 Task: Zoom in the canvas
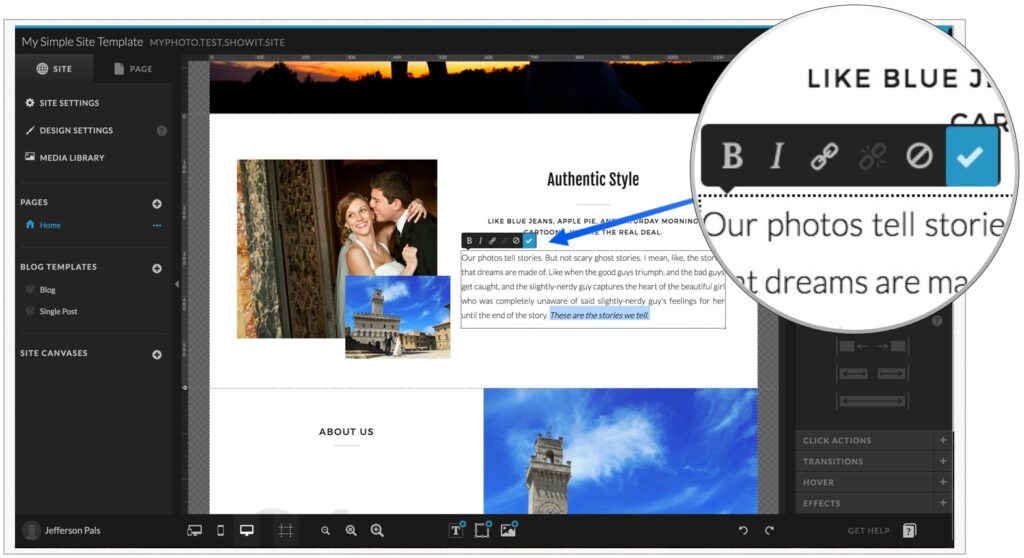[x=377, y=531]
